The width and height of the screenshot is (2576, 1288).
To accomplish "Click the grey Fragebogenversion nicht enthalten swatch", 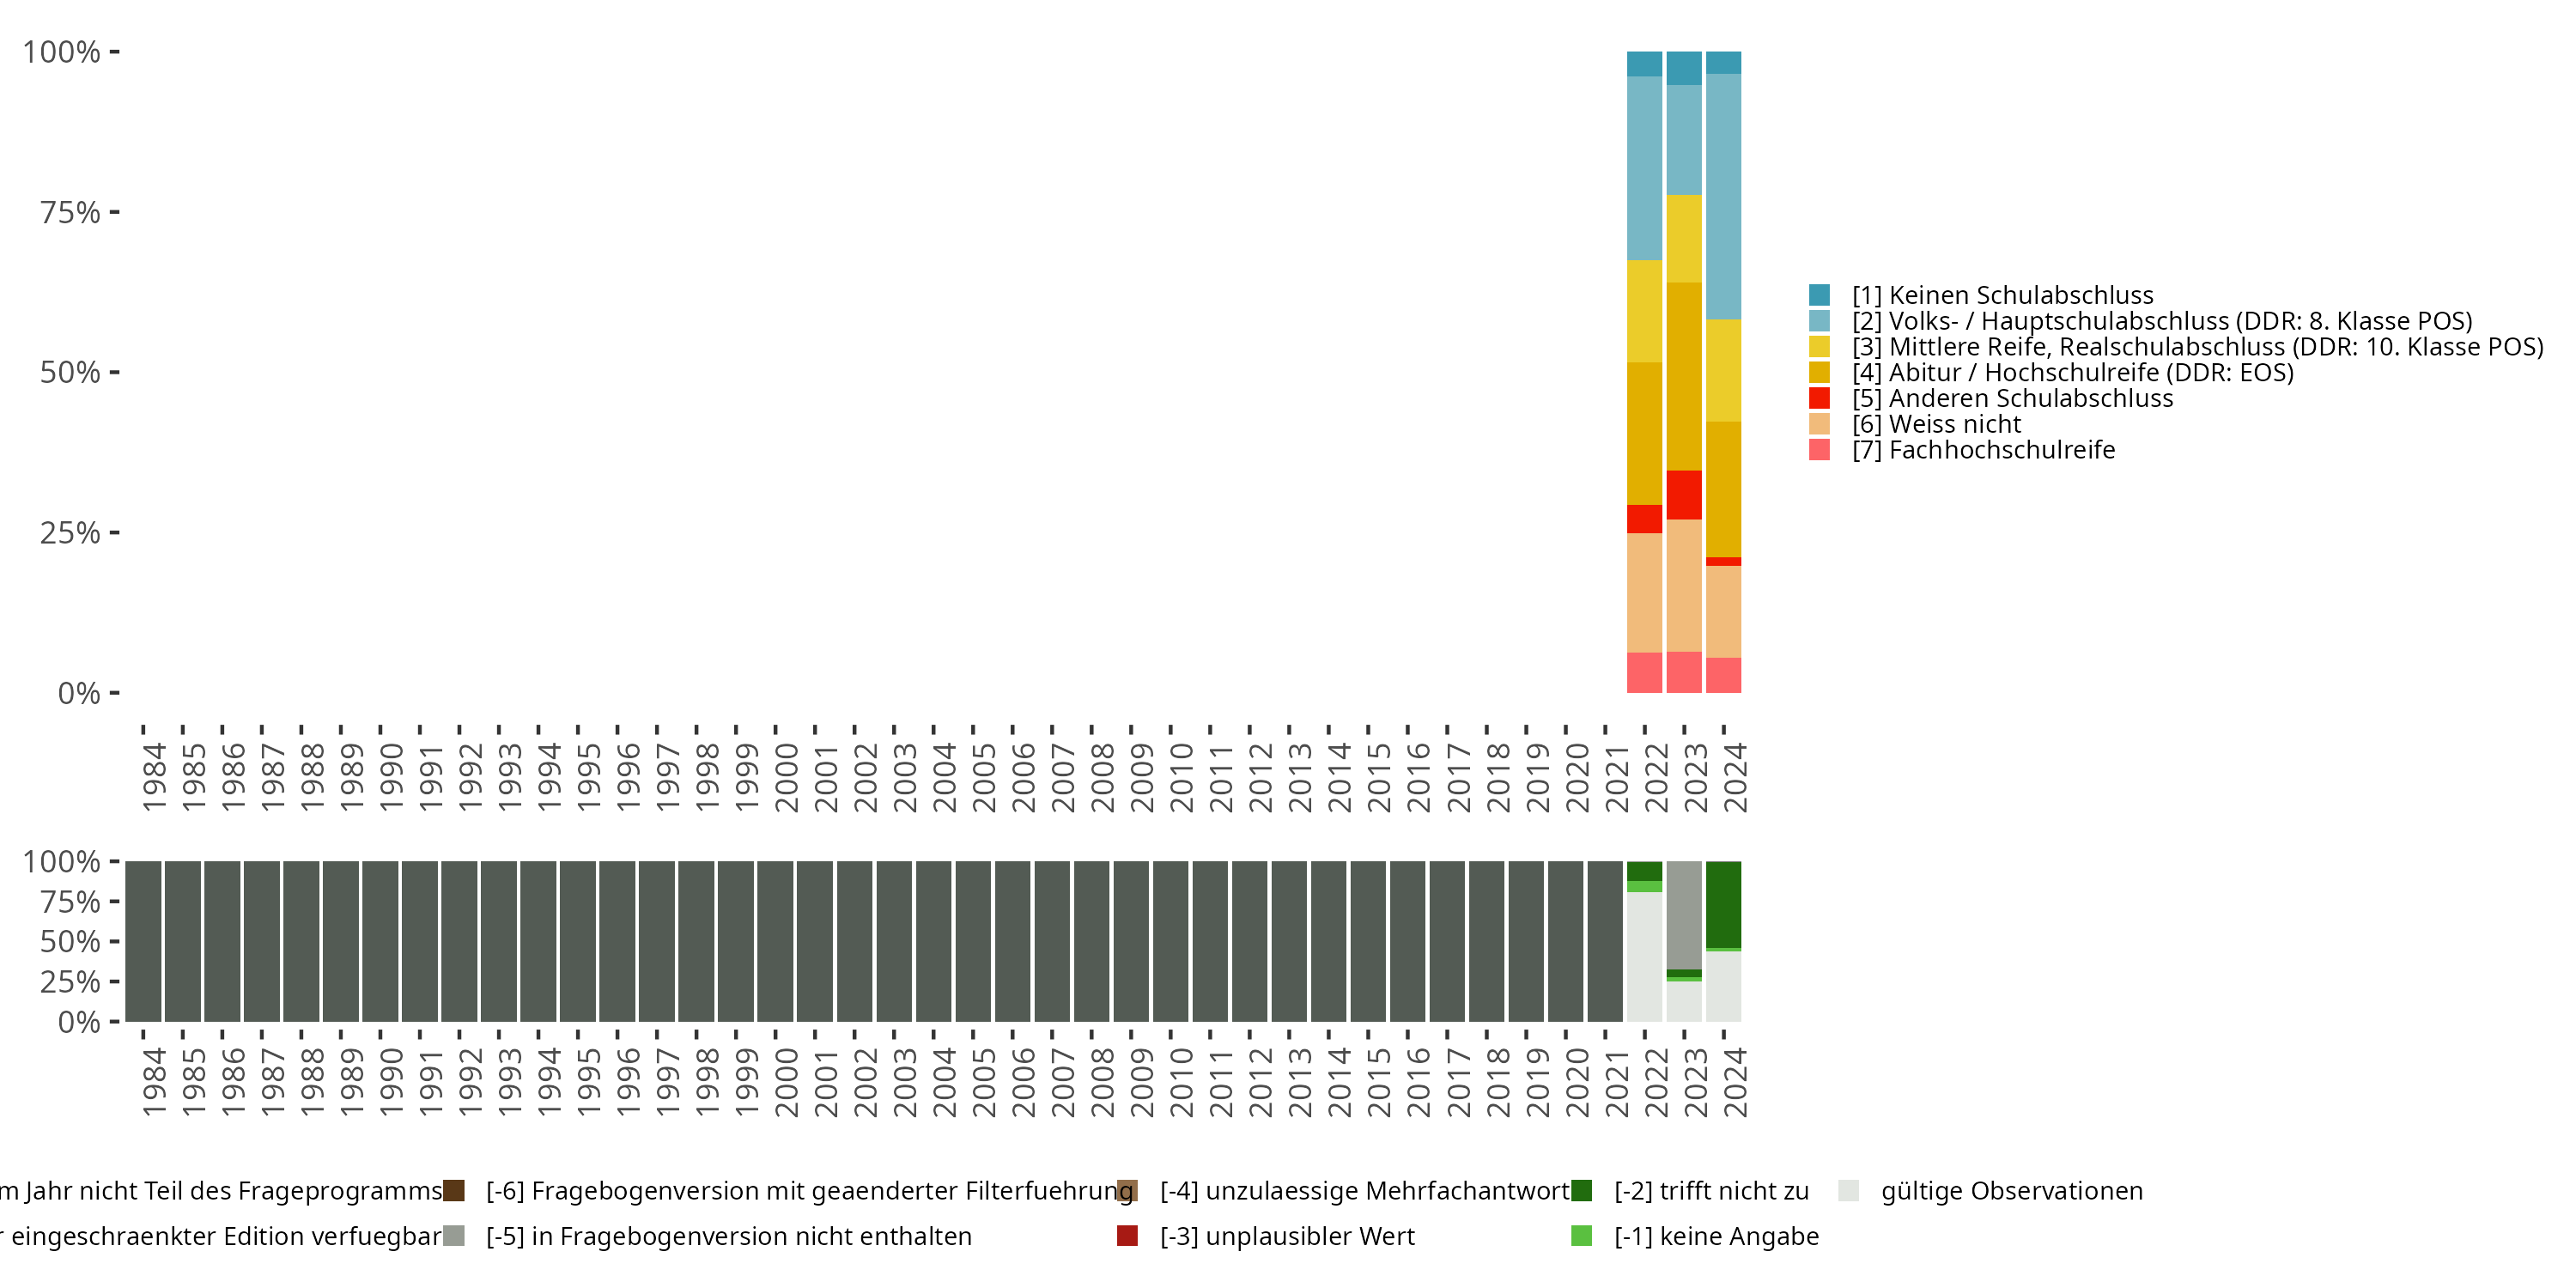I will (x=454, y=1236).
